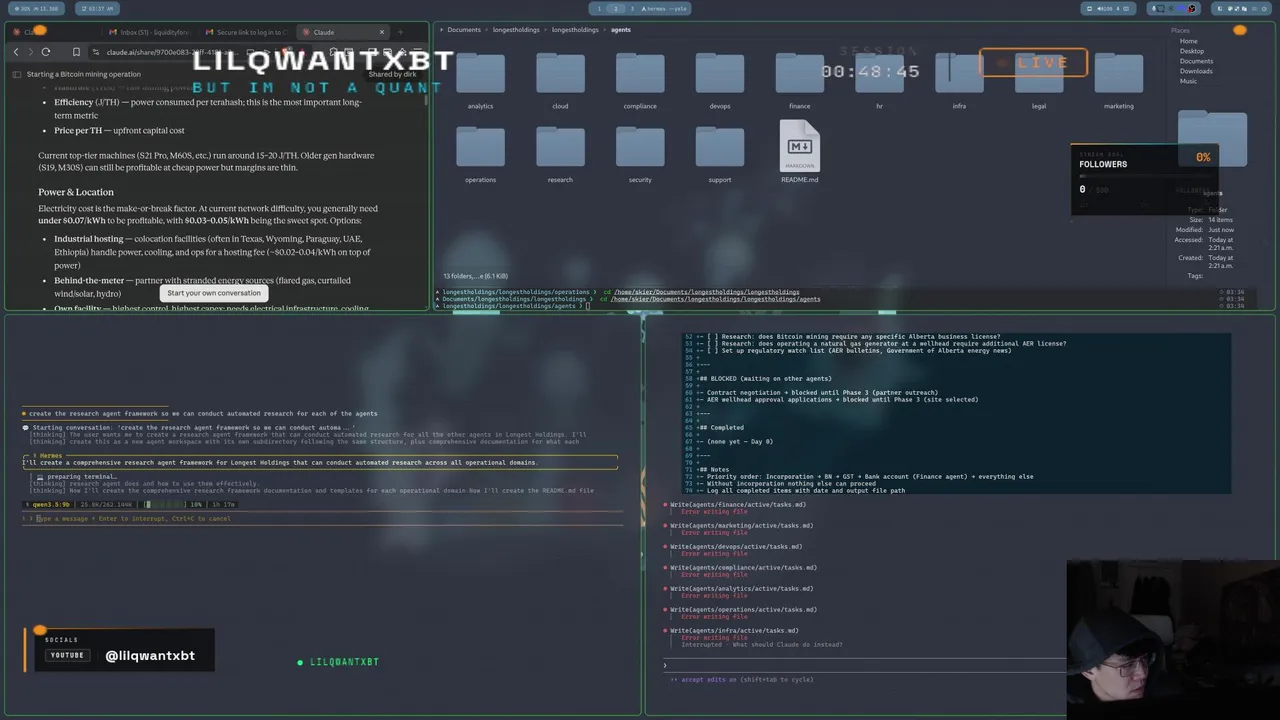Select workspace 2 in top bar

(615, 8)
